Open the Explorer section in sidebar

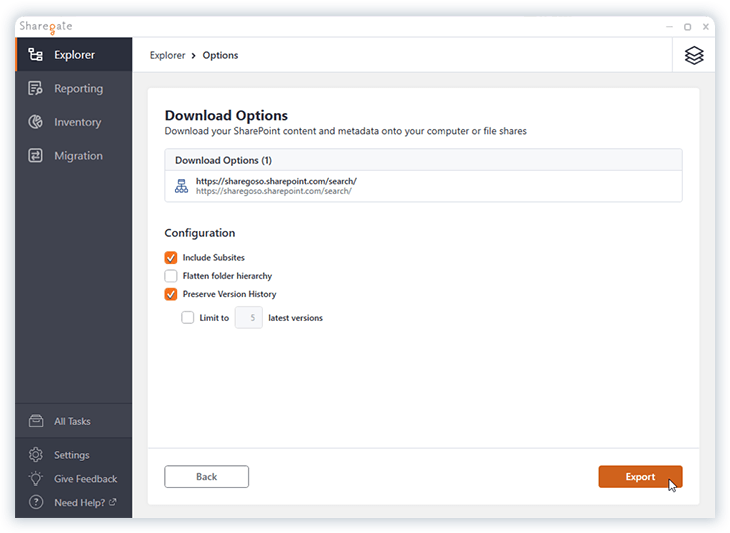[74, 54]
